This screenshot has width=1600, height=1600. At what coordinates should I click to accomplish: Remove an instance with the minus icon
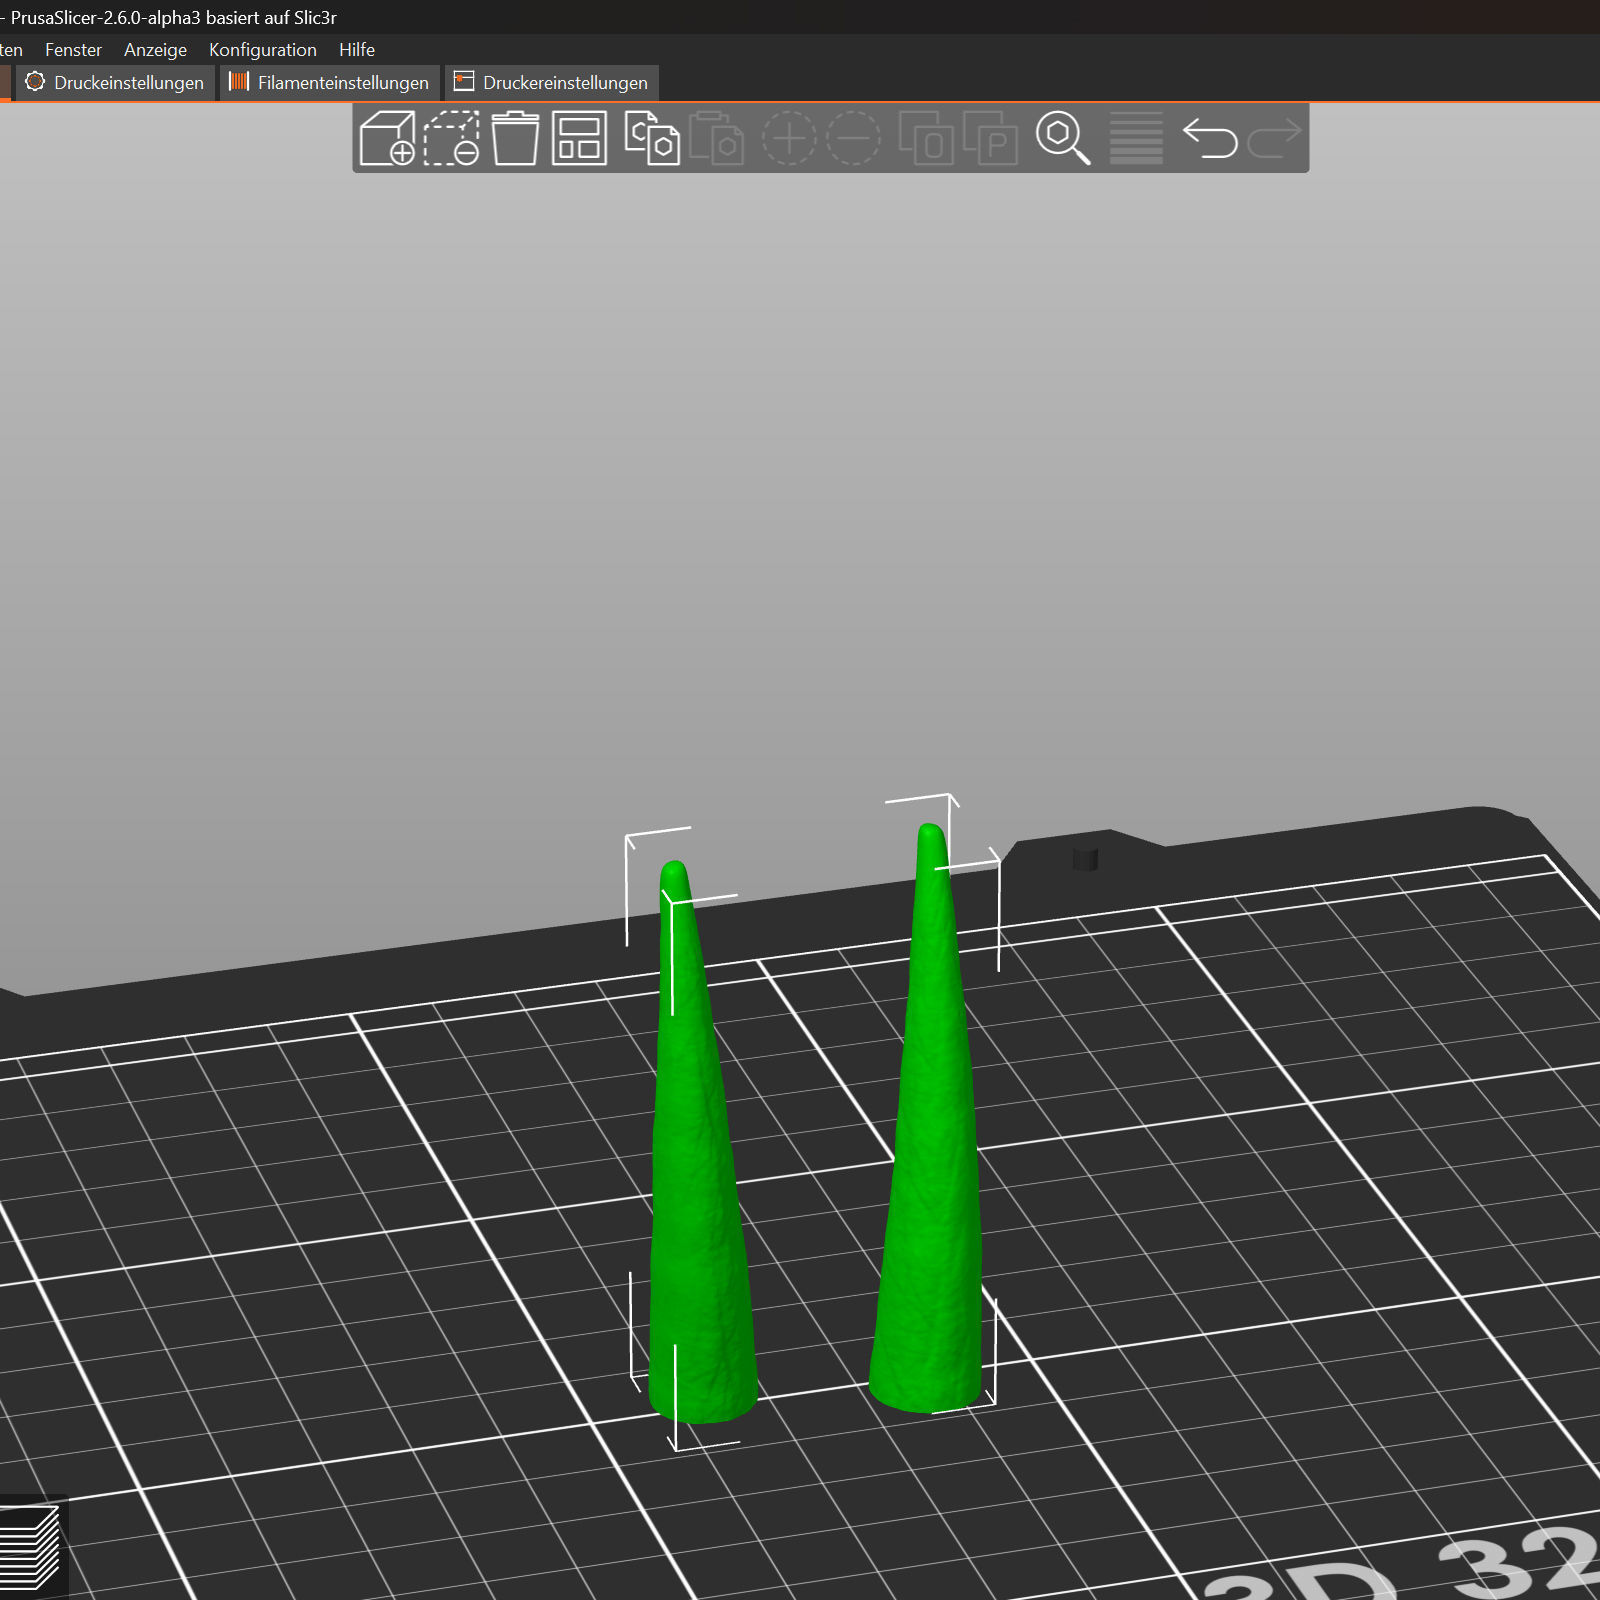click(x=853, y=138)
